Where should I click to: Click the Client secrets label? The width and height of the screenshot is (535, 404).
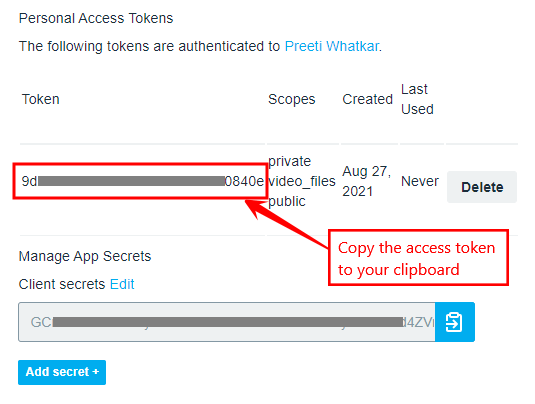pyautogui.click(x=62, y=284)
